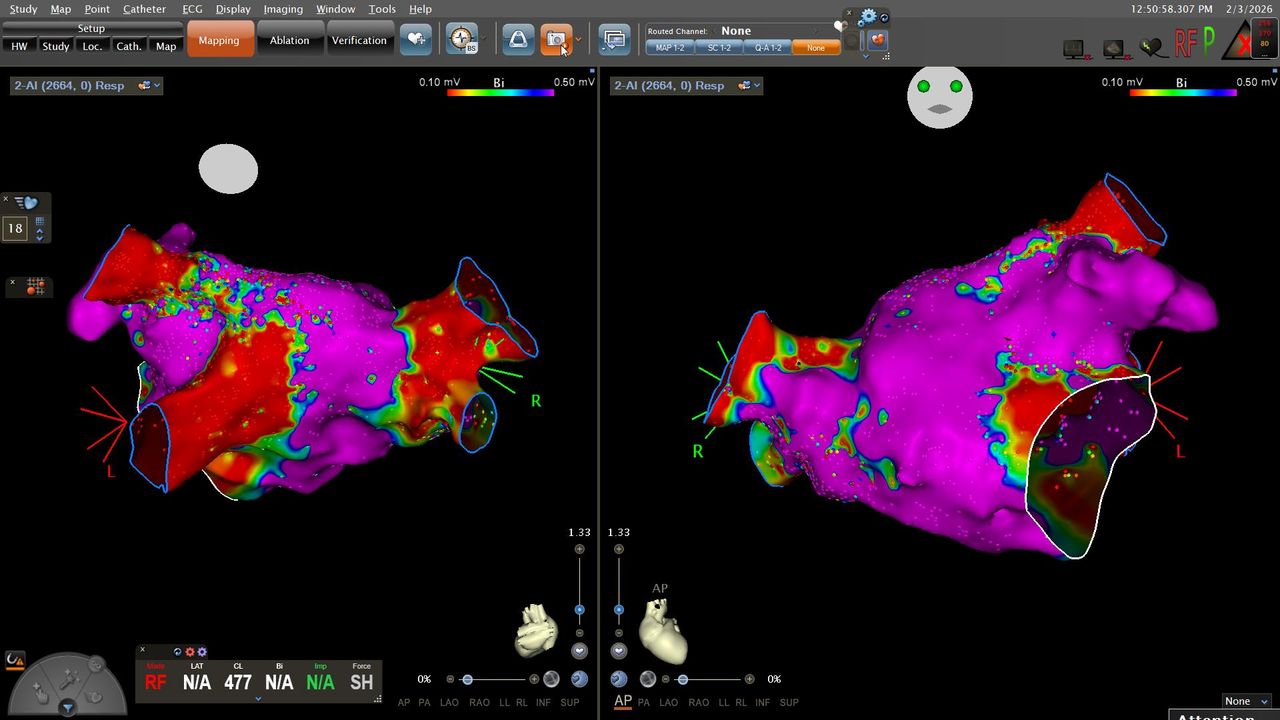
Task: Expand the camera tool dropdown arrow
Action: pyautogui.click(x=578, y=40)
